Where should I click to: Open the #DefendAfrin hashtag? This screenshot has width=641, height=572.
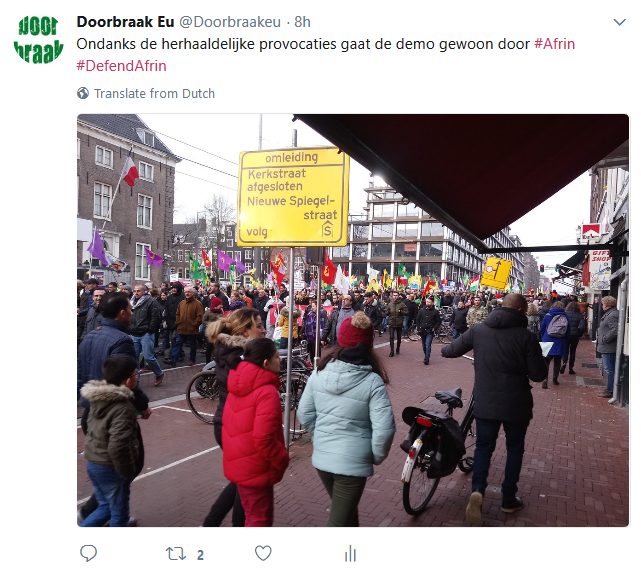pyautogui.click(x=121, y=66)
